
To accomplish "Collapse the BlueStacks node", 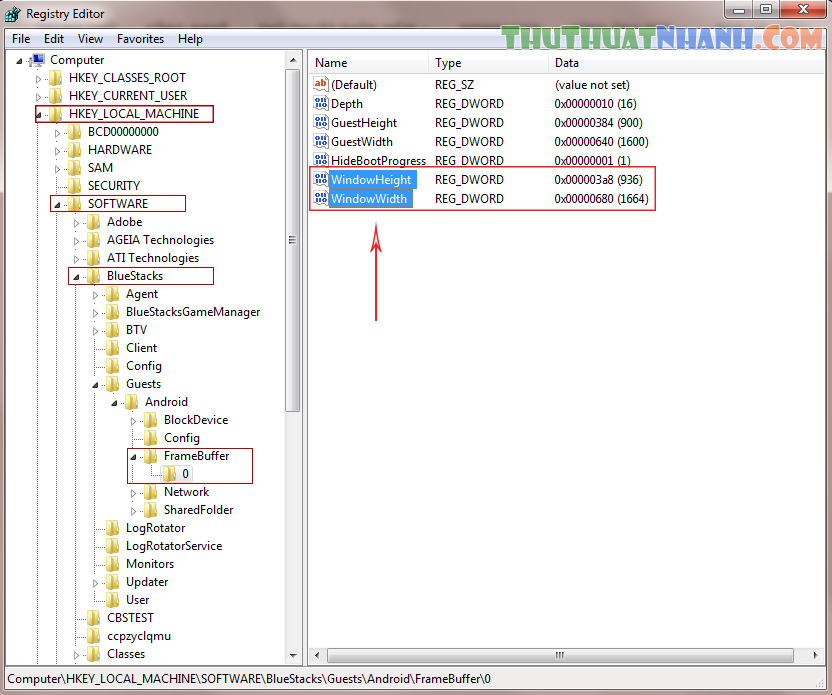I will (76, 277).
